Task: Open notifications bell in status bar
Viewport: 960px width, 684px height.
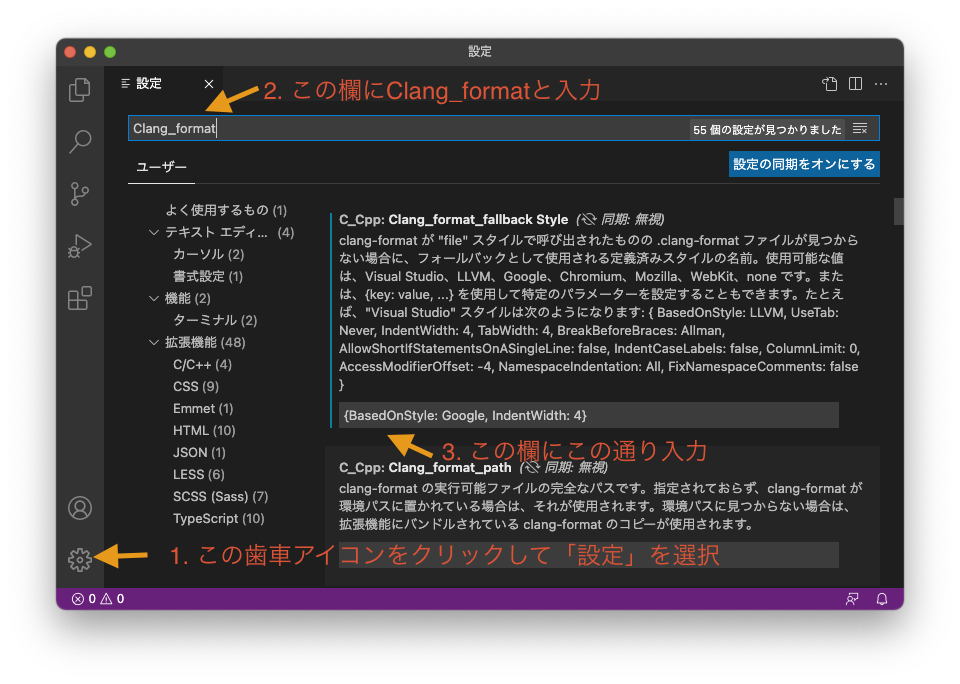Action: (x=882, y=599)
